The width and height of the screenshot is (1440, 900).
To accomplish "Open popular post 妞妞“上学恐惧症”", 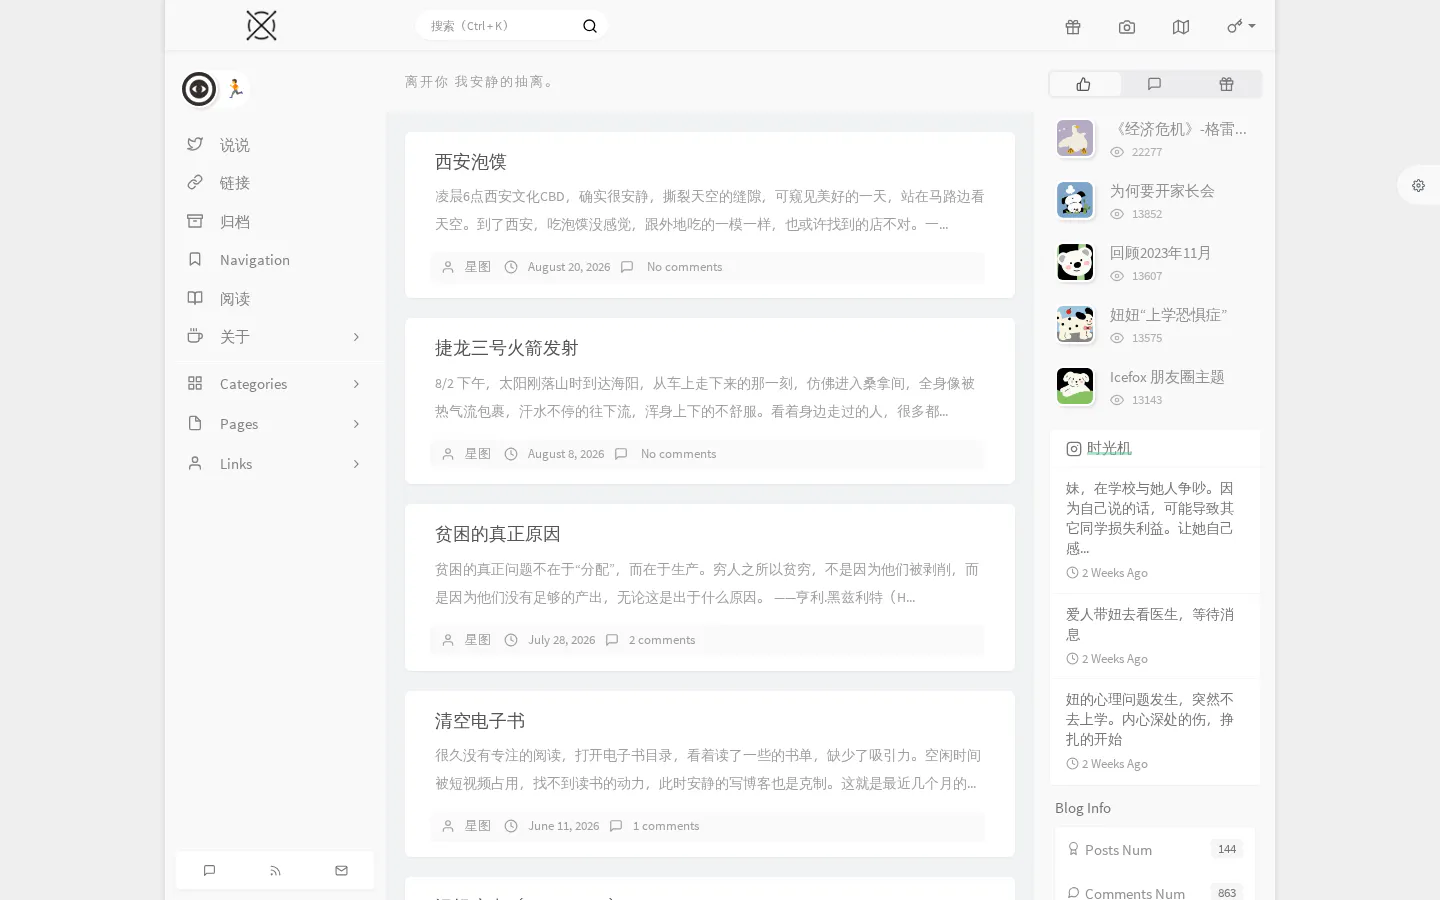I will click(1168, 315).
